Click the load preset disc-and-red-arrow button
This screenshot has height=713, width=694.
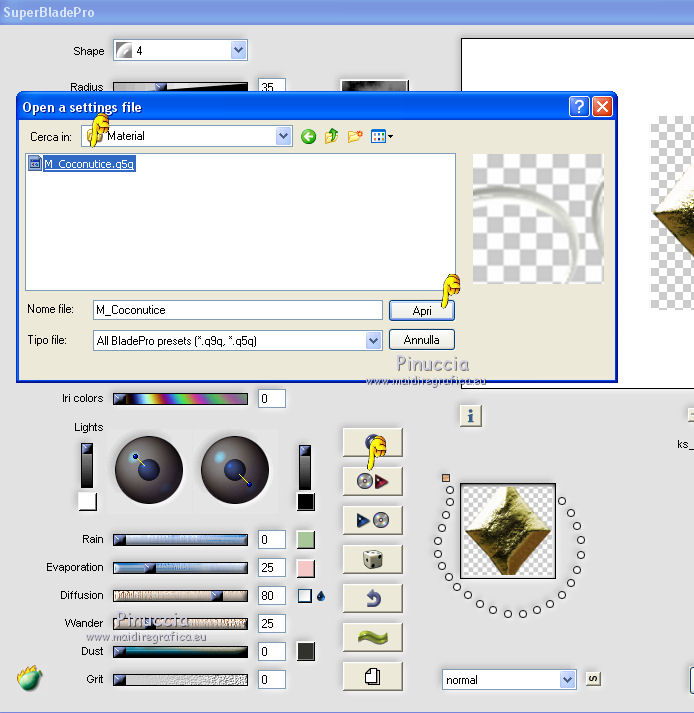(x=372, y=481)
